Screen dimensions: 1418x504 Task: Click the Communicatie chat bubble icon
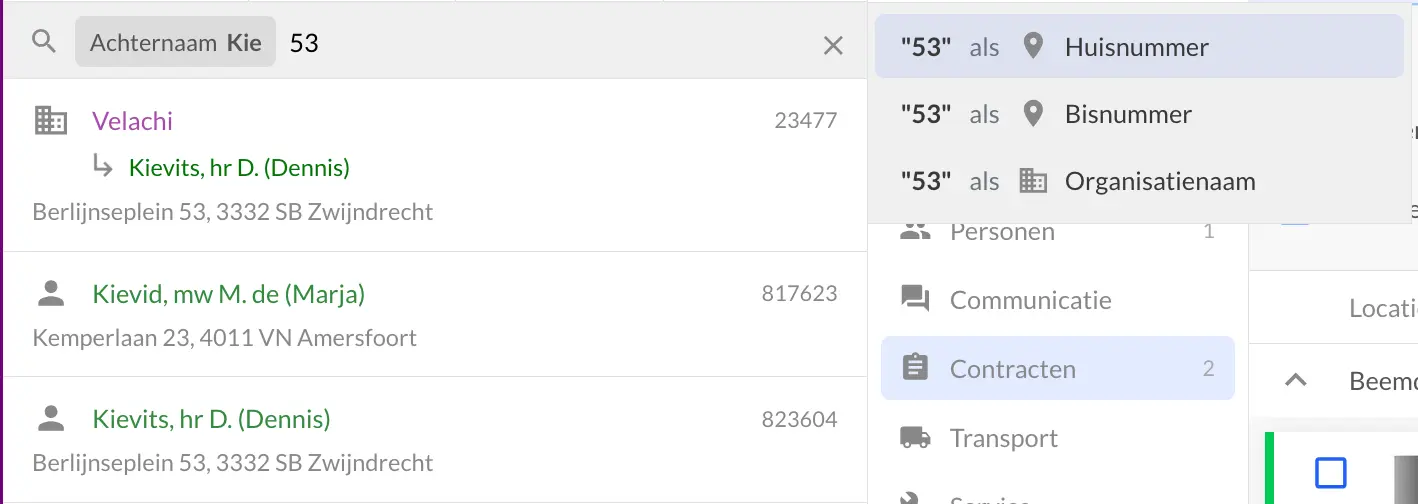point(914,300)
